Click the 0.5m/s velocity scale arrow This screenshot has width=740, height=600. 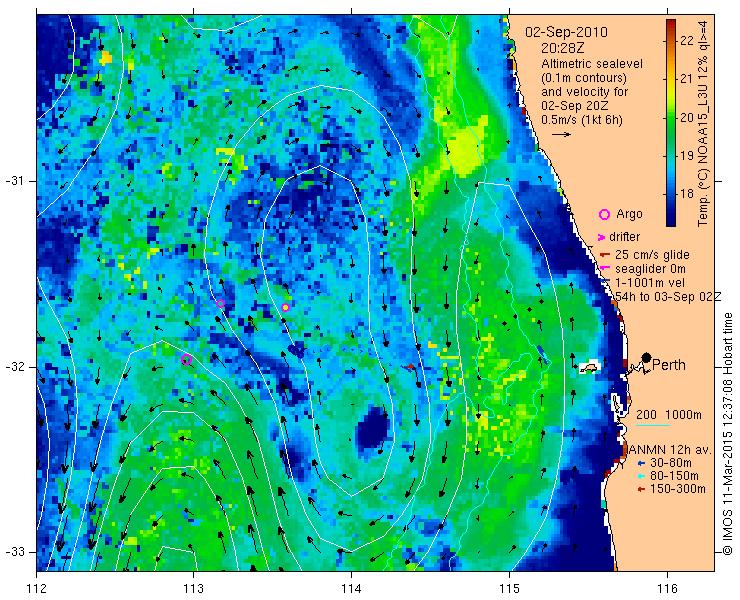pyautogui.click(x=561, y=135)
